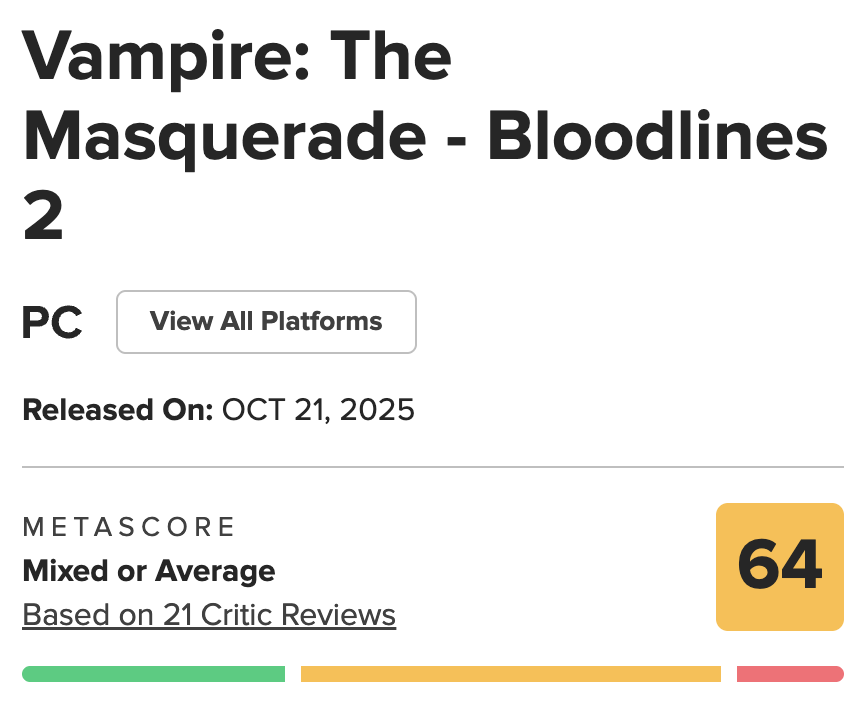
Task: Select the green positive reviews bar segment
Action: coord(153,674)
